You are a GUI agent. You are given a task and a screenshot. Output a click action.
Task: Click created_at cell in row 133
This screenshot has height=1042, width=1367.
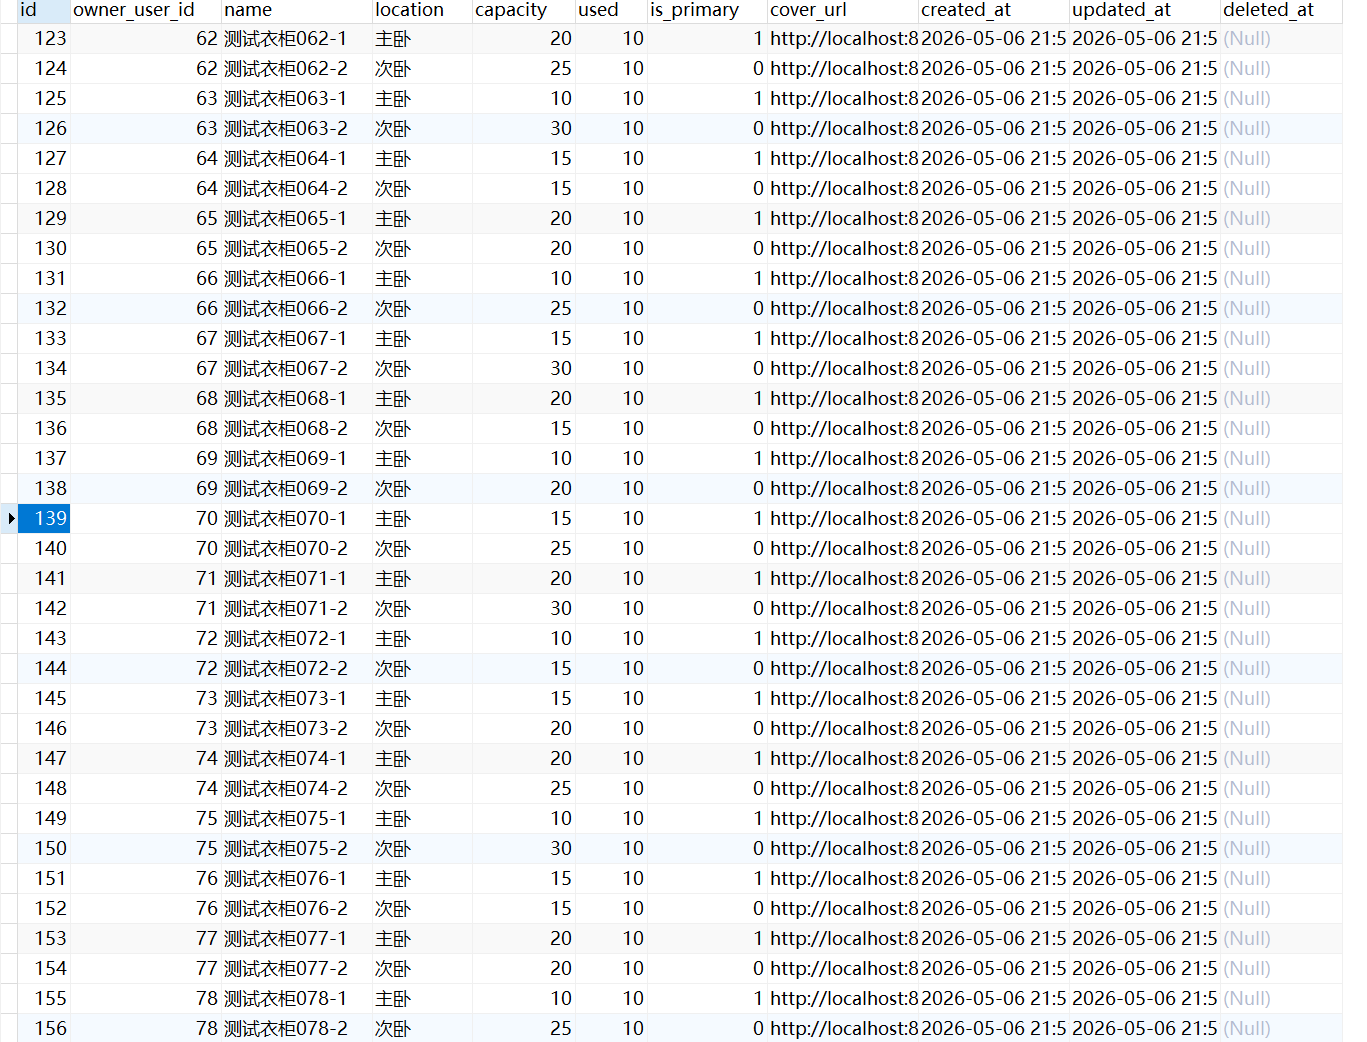994,338
